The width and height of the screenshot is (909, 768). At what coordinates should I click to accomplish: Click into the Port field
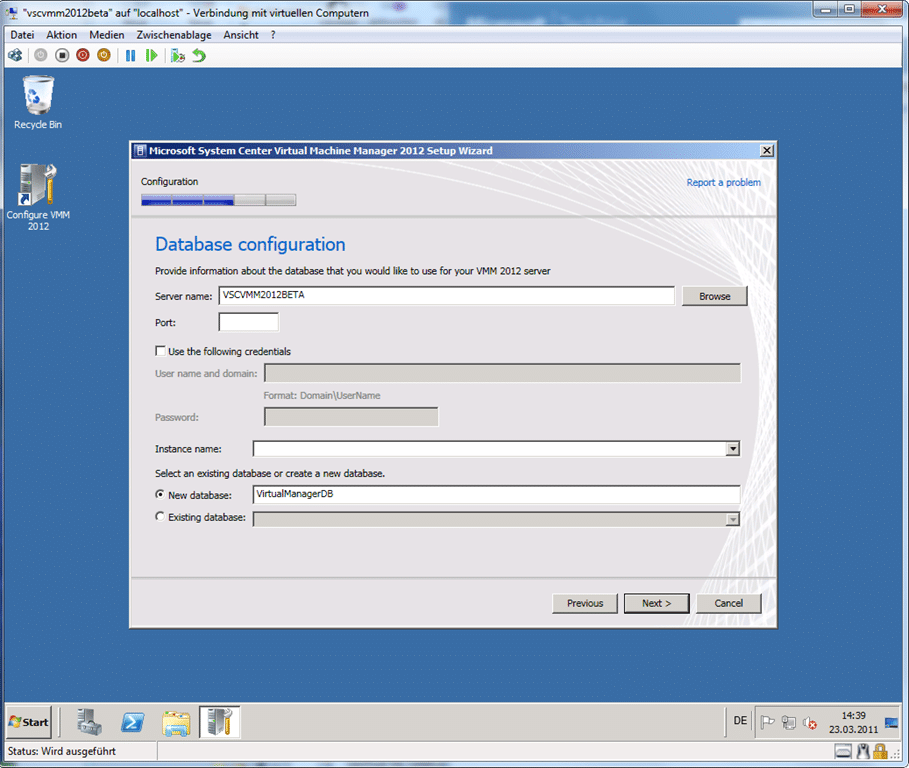tap(248, 322)
